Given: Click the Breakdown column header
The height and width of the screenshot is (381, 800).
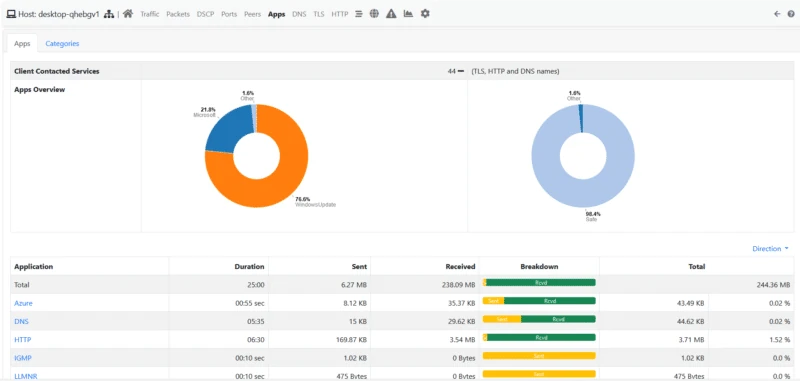Looking at the screenshot, I should [x=539, y=267].
